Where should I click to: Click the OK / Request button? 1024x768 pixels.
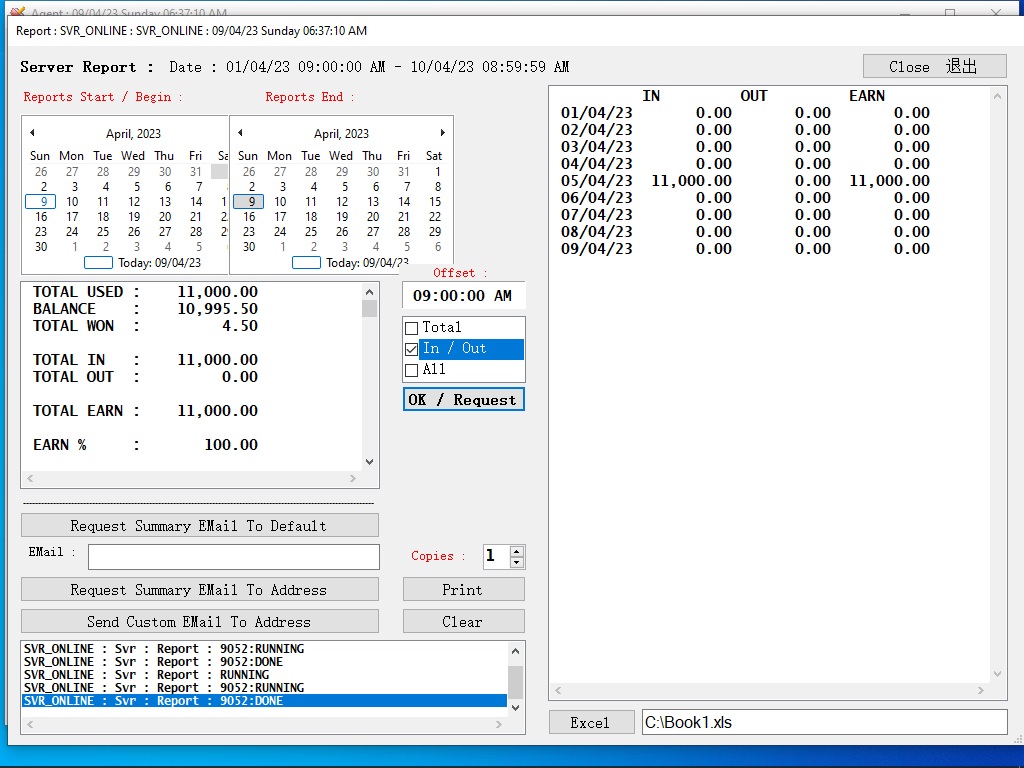click(463, 400)
